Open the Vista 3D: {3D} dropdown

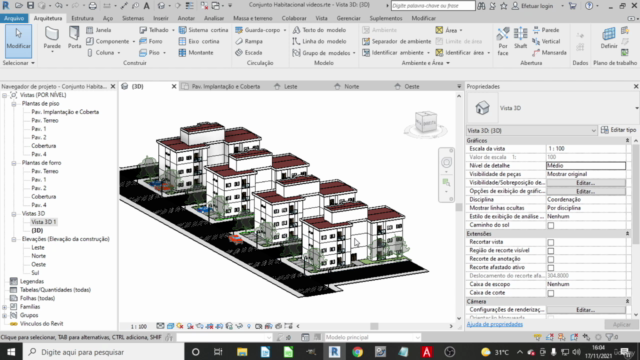[x=532, y=131]
